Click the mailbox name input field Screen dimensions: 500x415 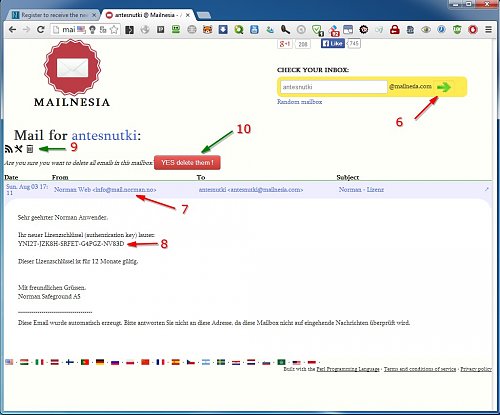pyautogui.click(x=334, y=87)
